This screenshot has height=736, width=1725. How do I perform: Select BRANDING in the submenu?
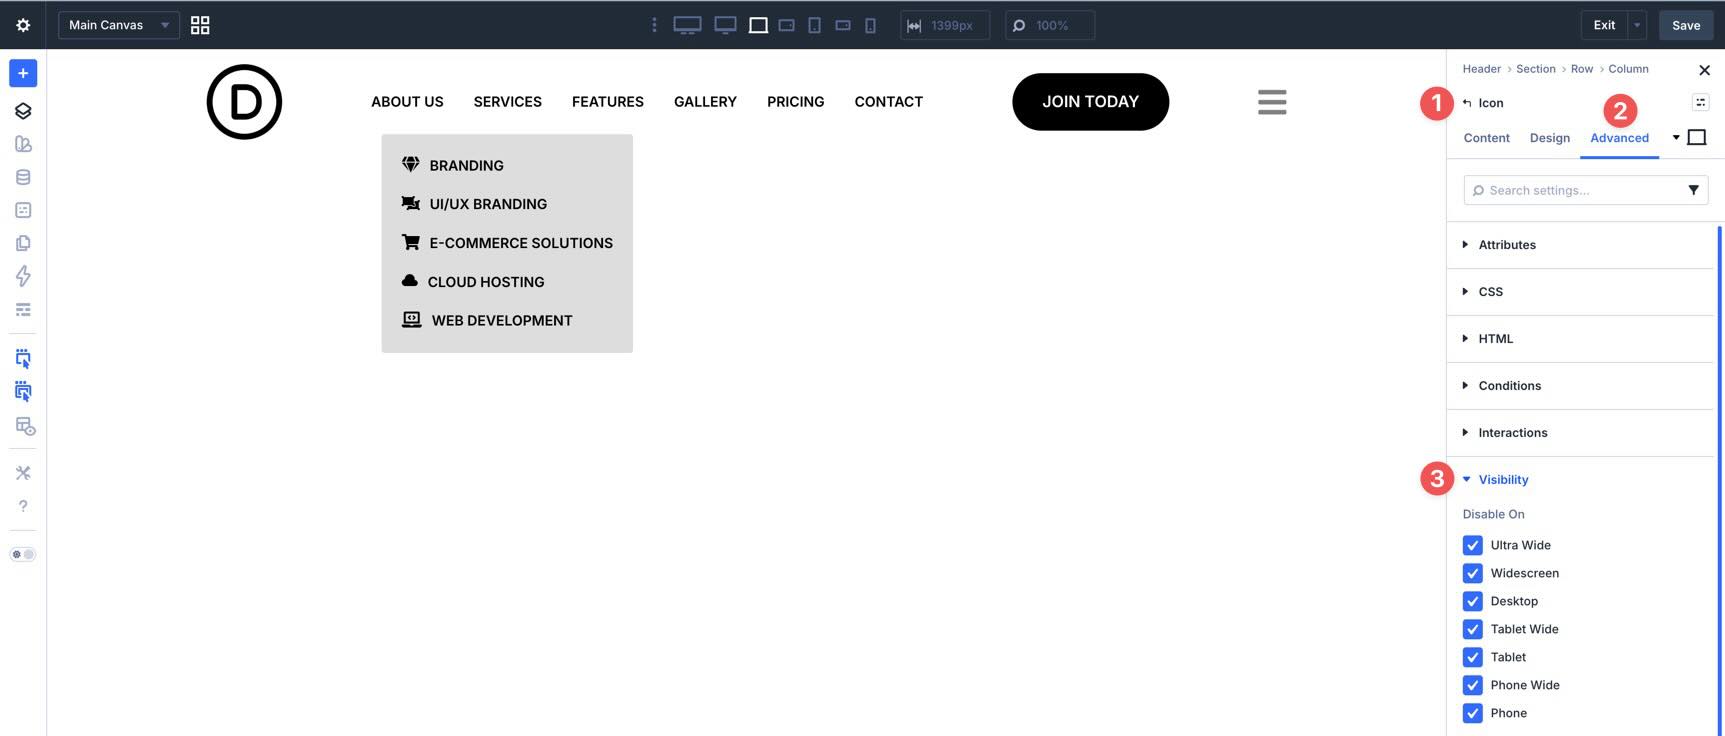pos(466,165)
